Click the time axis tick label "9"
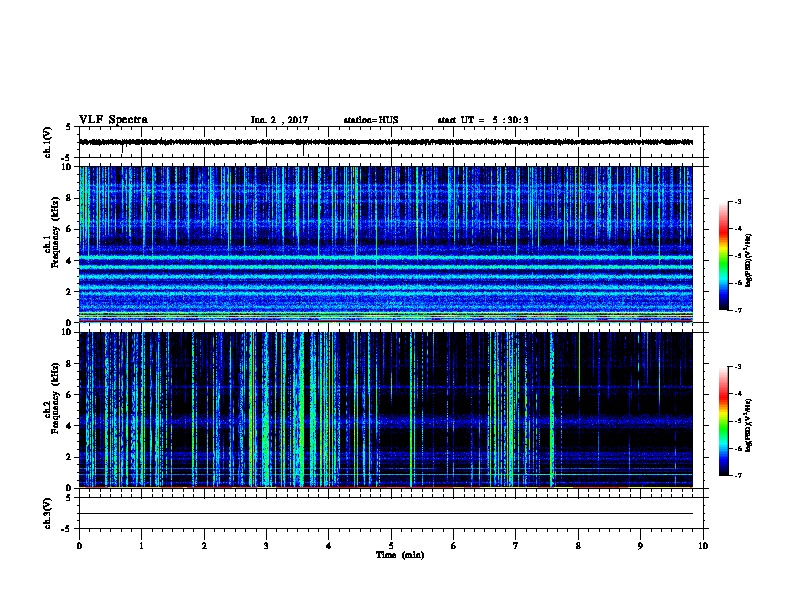This screenshot has width=792, height=612. click(640, 546)
